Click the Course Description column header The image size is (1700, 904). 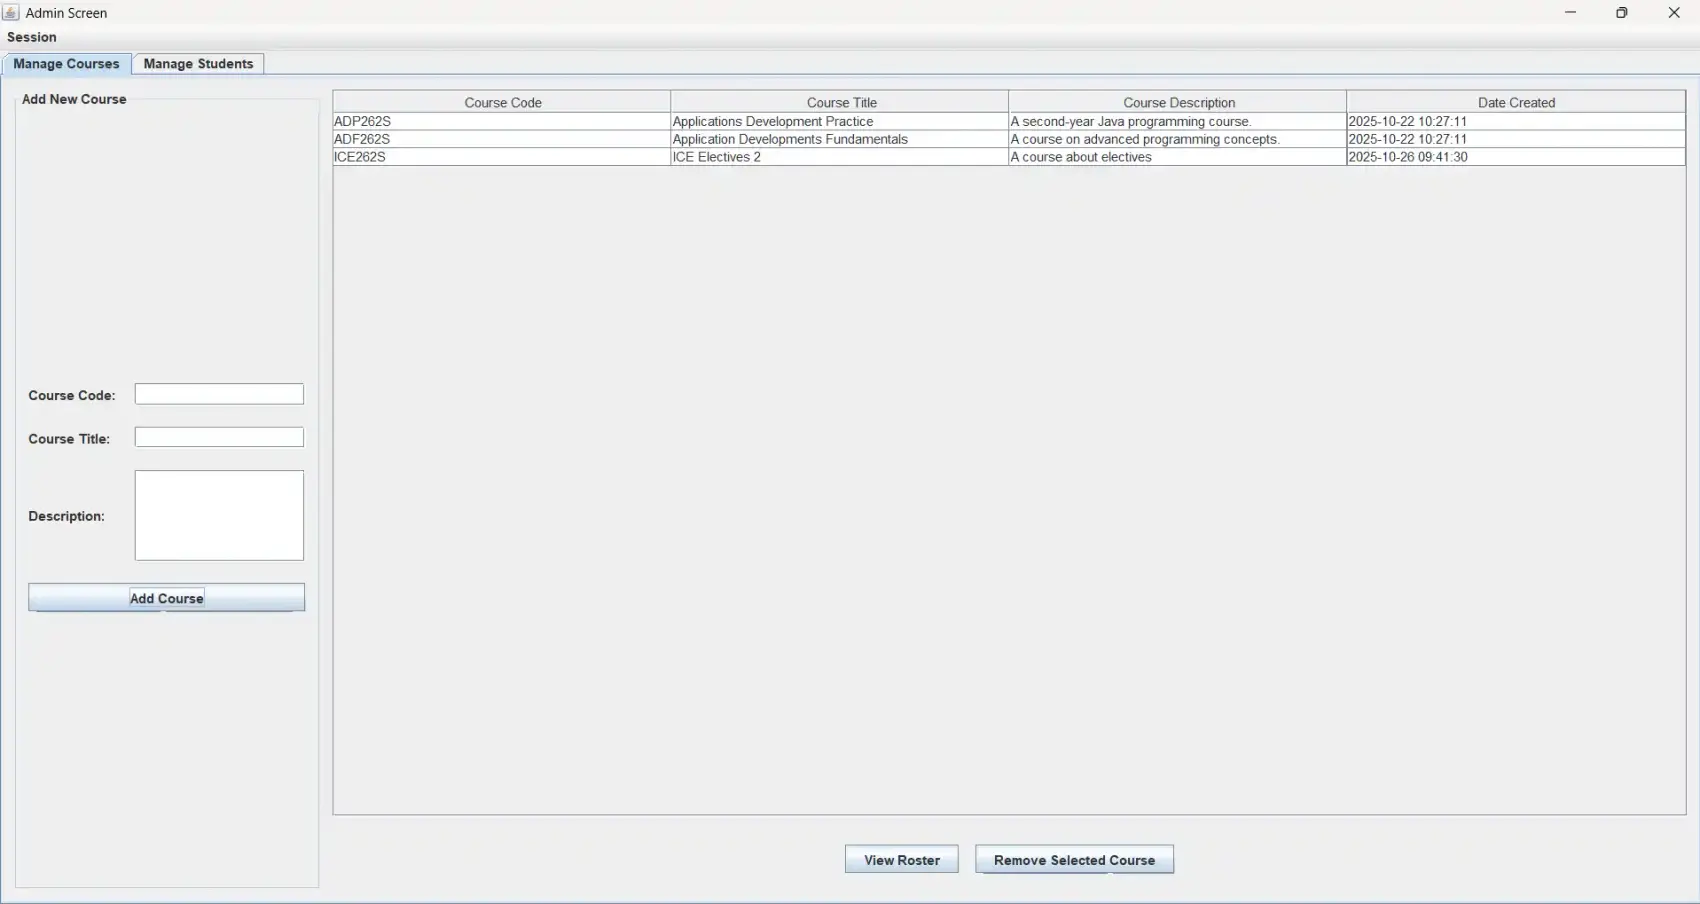point(1178,101)
